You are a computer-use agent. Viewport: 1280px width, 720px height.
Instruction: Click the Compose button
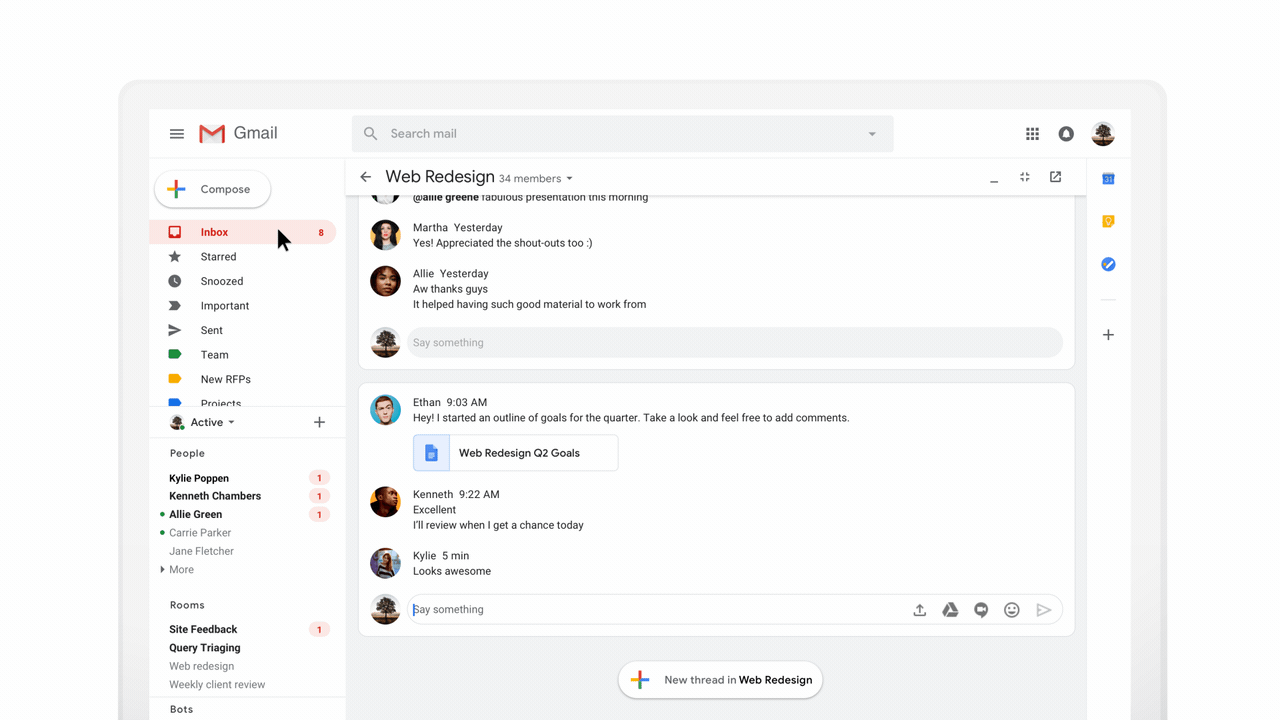(x=213, y=189)
